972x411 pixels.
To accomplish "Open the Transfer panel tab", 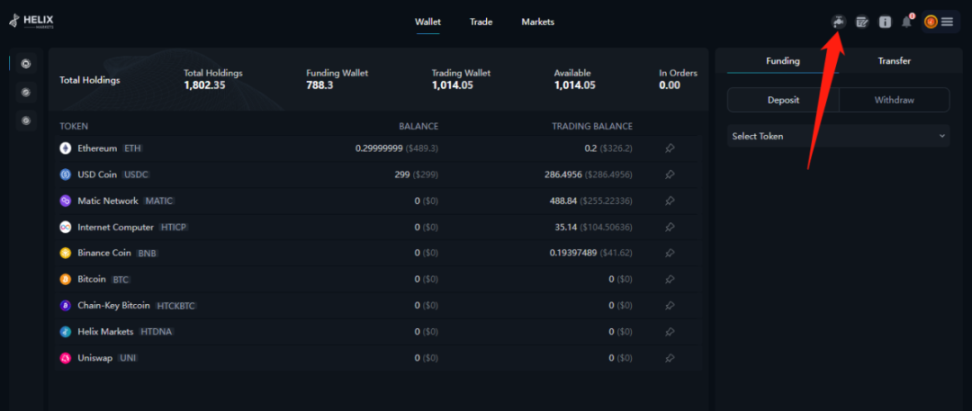I will click(x=894, y=61).
